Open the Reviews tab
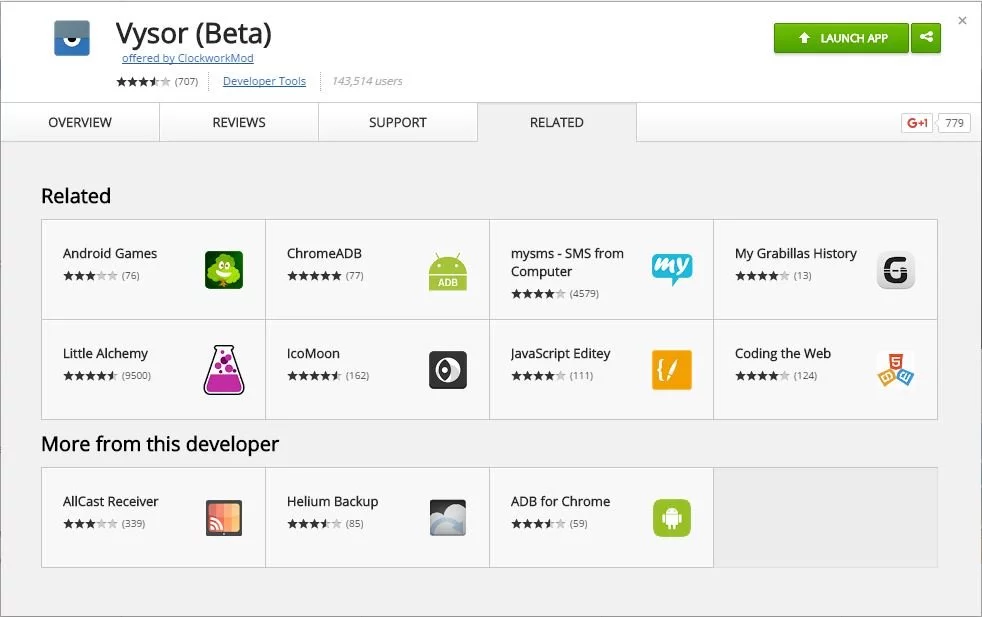 point(239,122)
